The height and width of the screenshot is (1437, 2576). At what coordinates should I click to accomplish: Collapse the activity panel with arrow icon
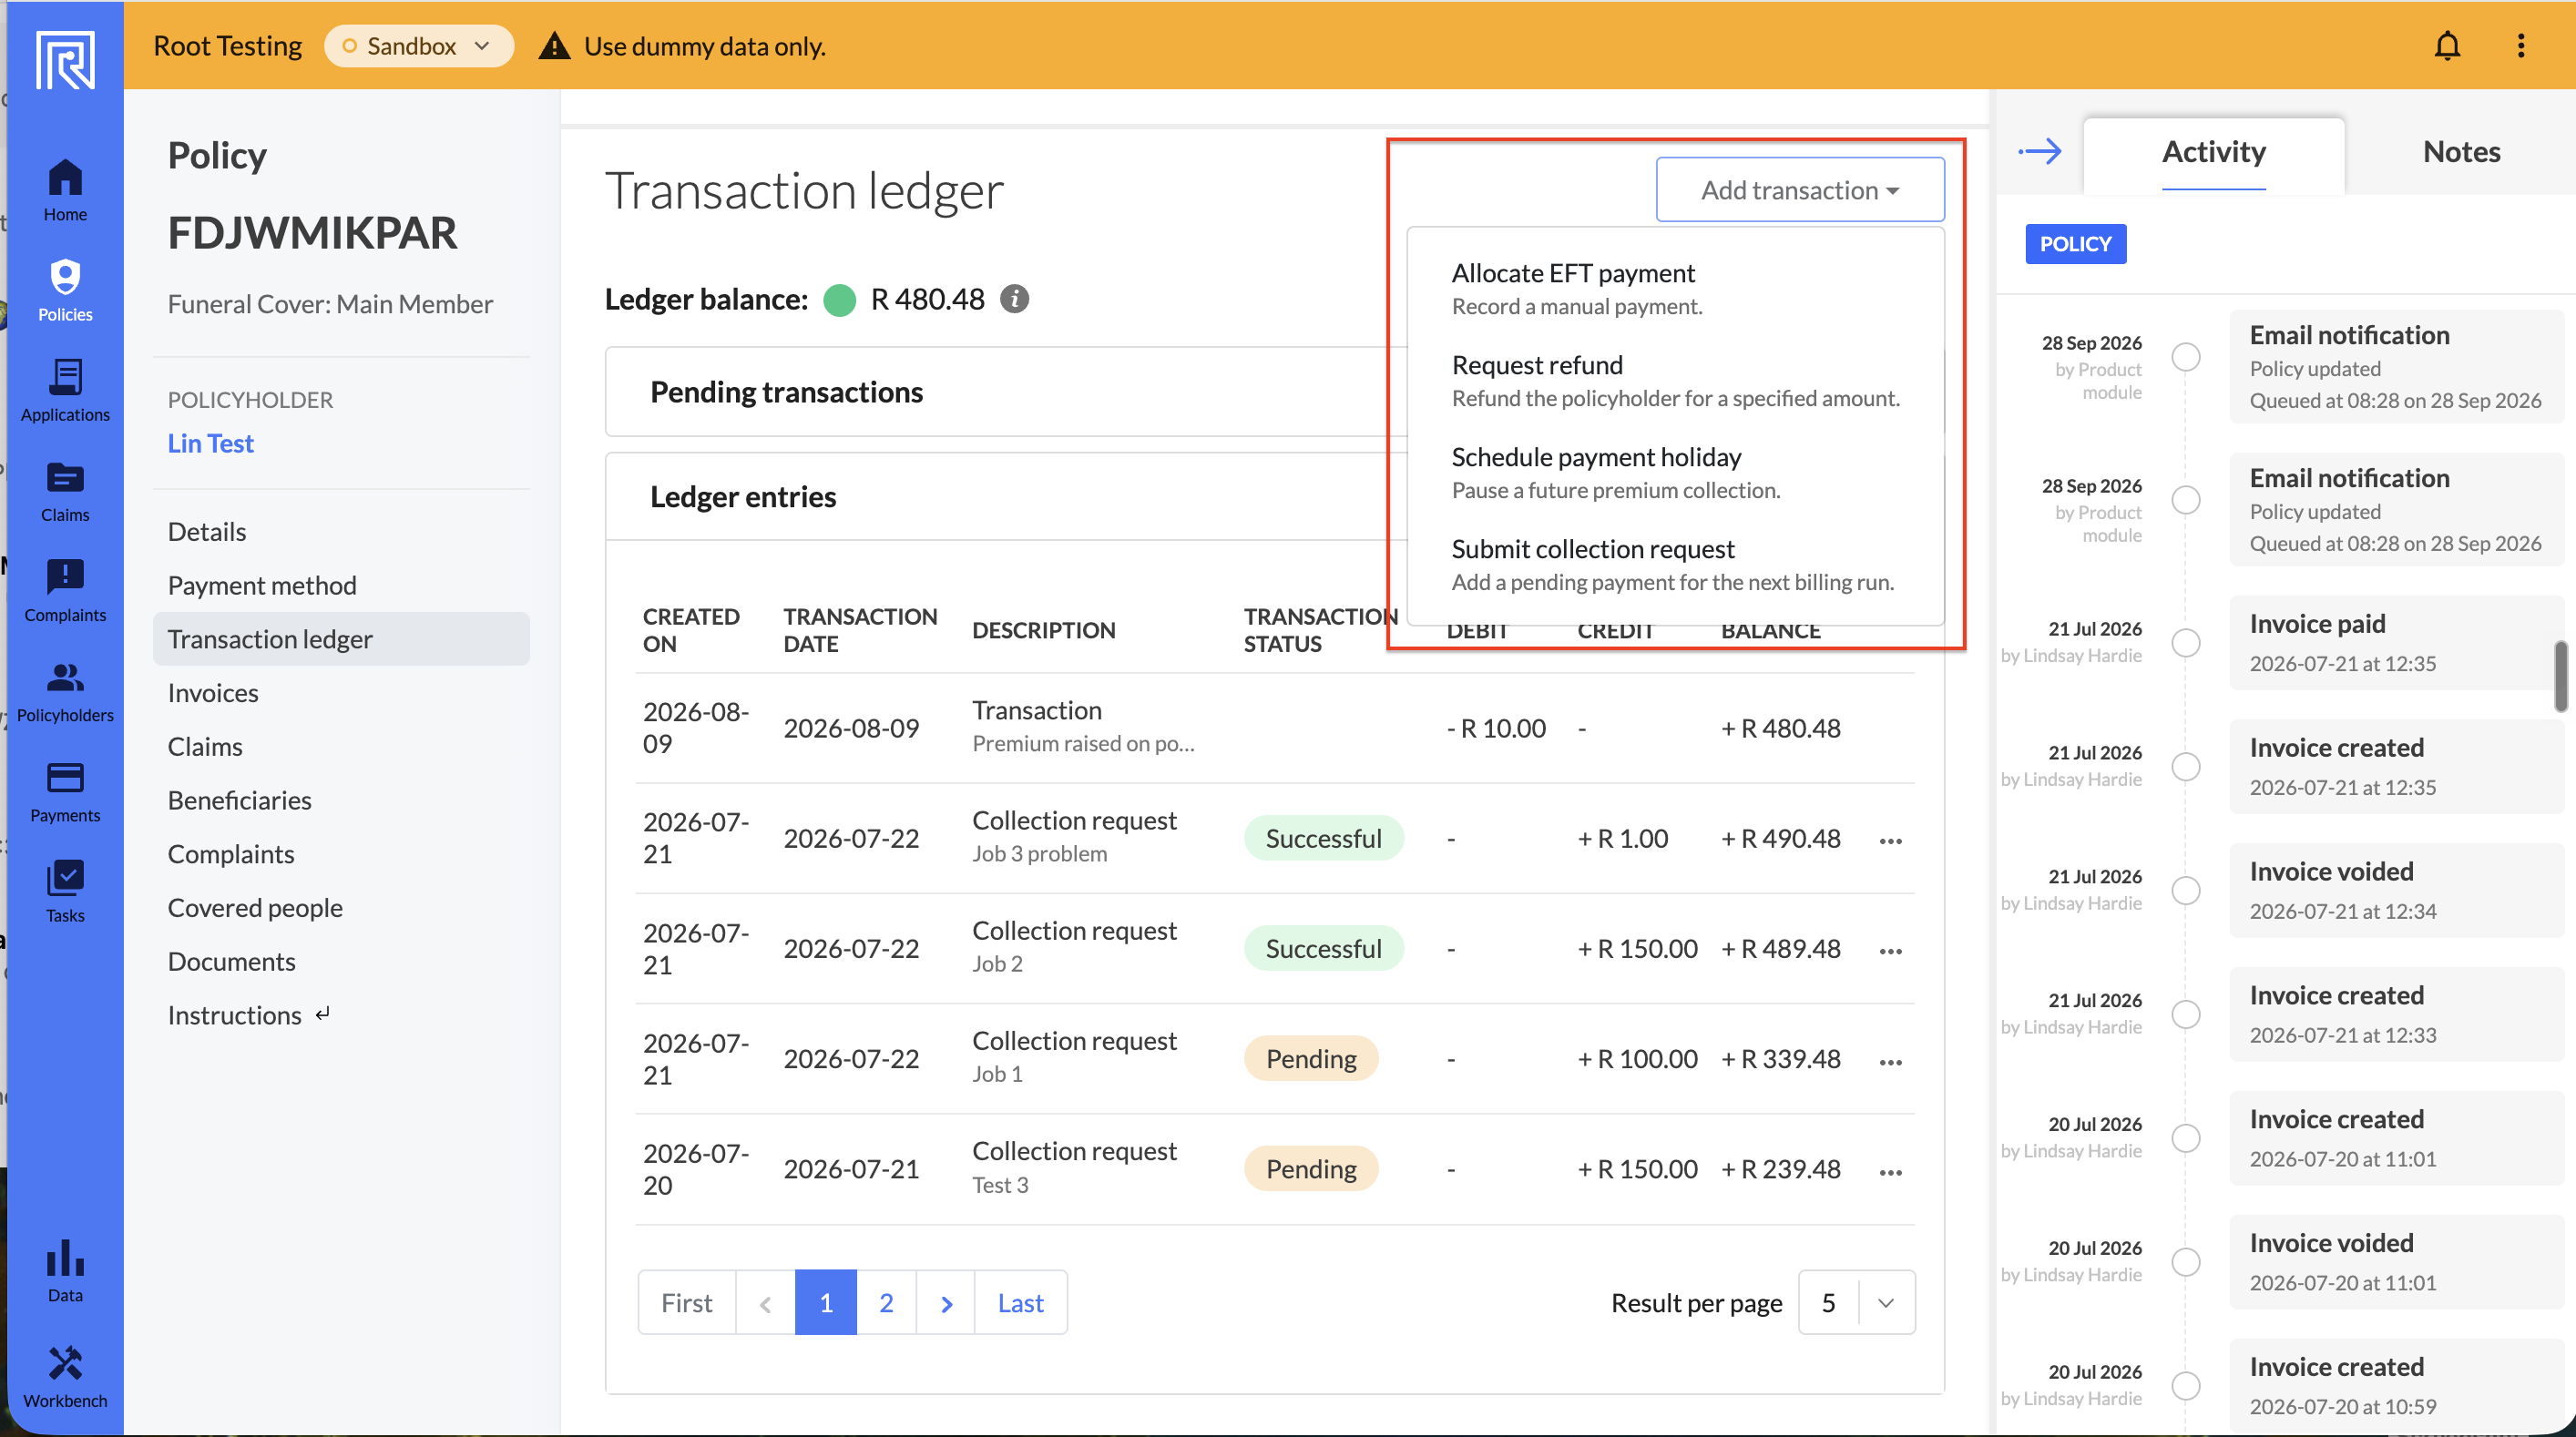coord(2040,152)
